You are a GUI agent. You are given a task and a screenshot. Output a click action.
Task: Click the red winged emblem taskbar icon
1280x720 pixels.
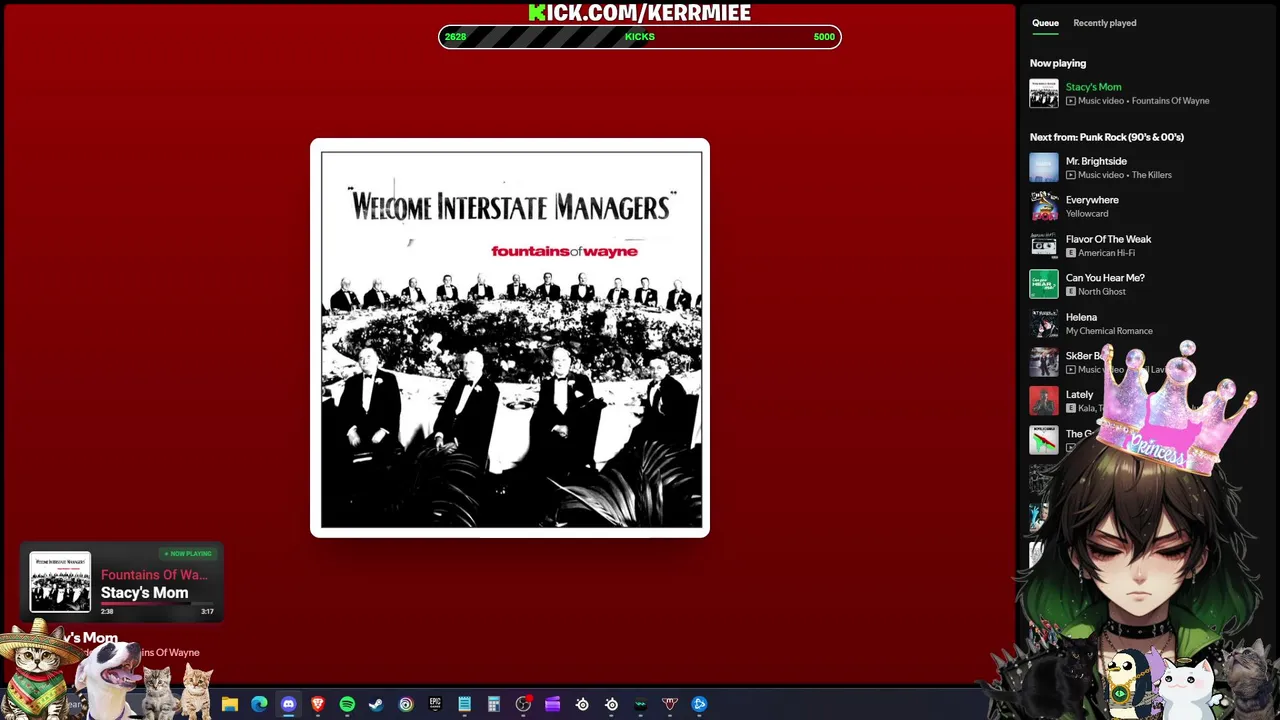[x=670, y=704]
